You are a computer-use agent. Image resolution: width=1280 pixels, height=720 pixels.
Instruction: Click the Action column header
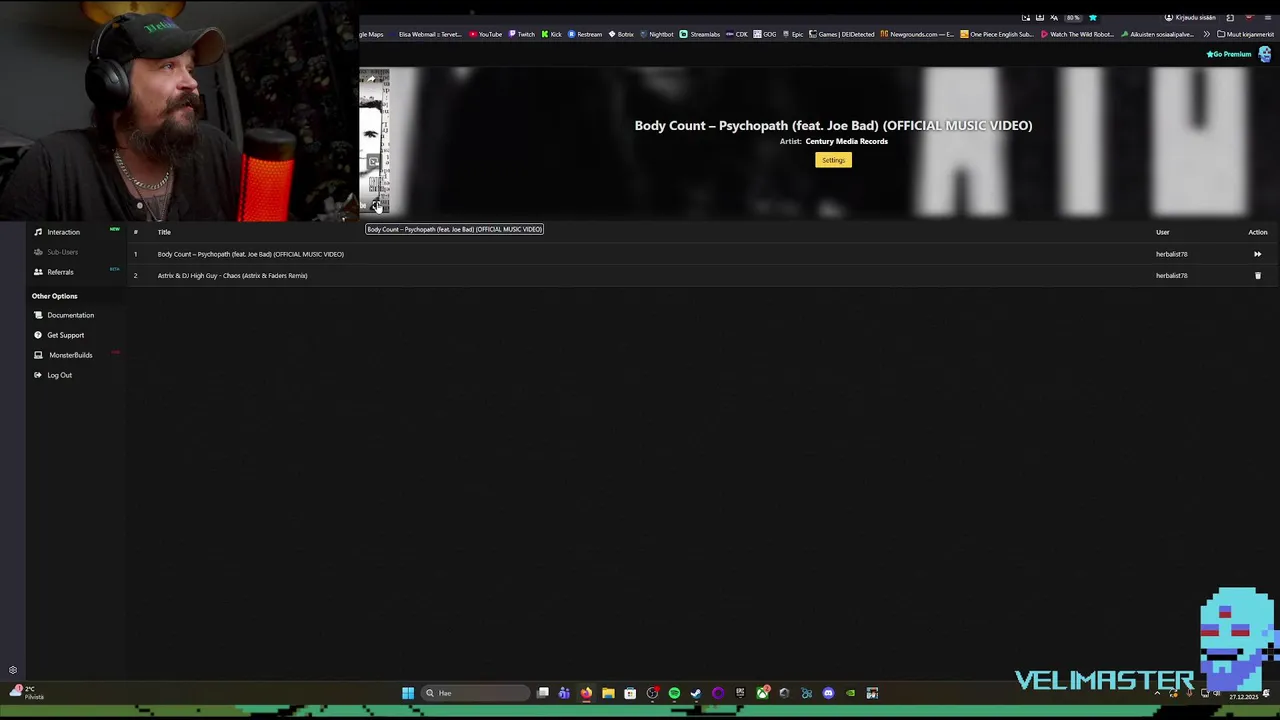[1257, 232]
